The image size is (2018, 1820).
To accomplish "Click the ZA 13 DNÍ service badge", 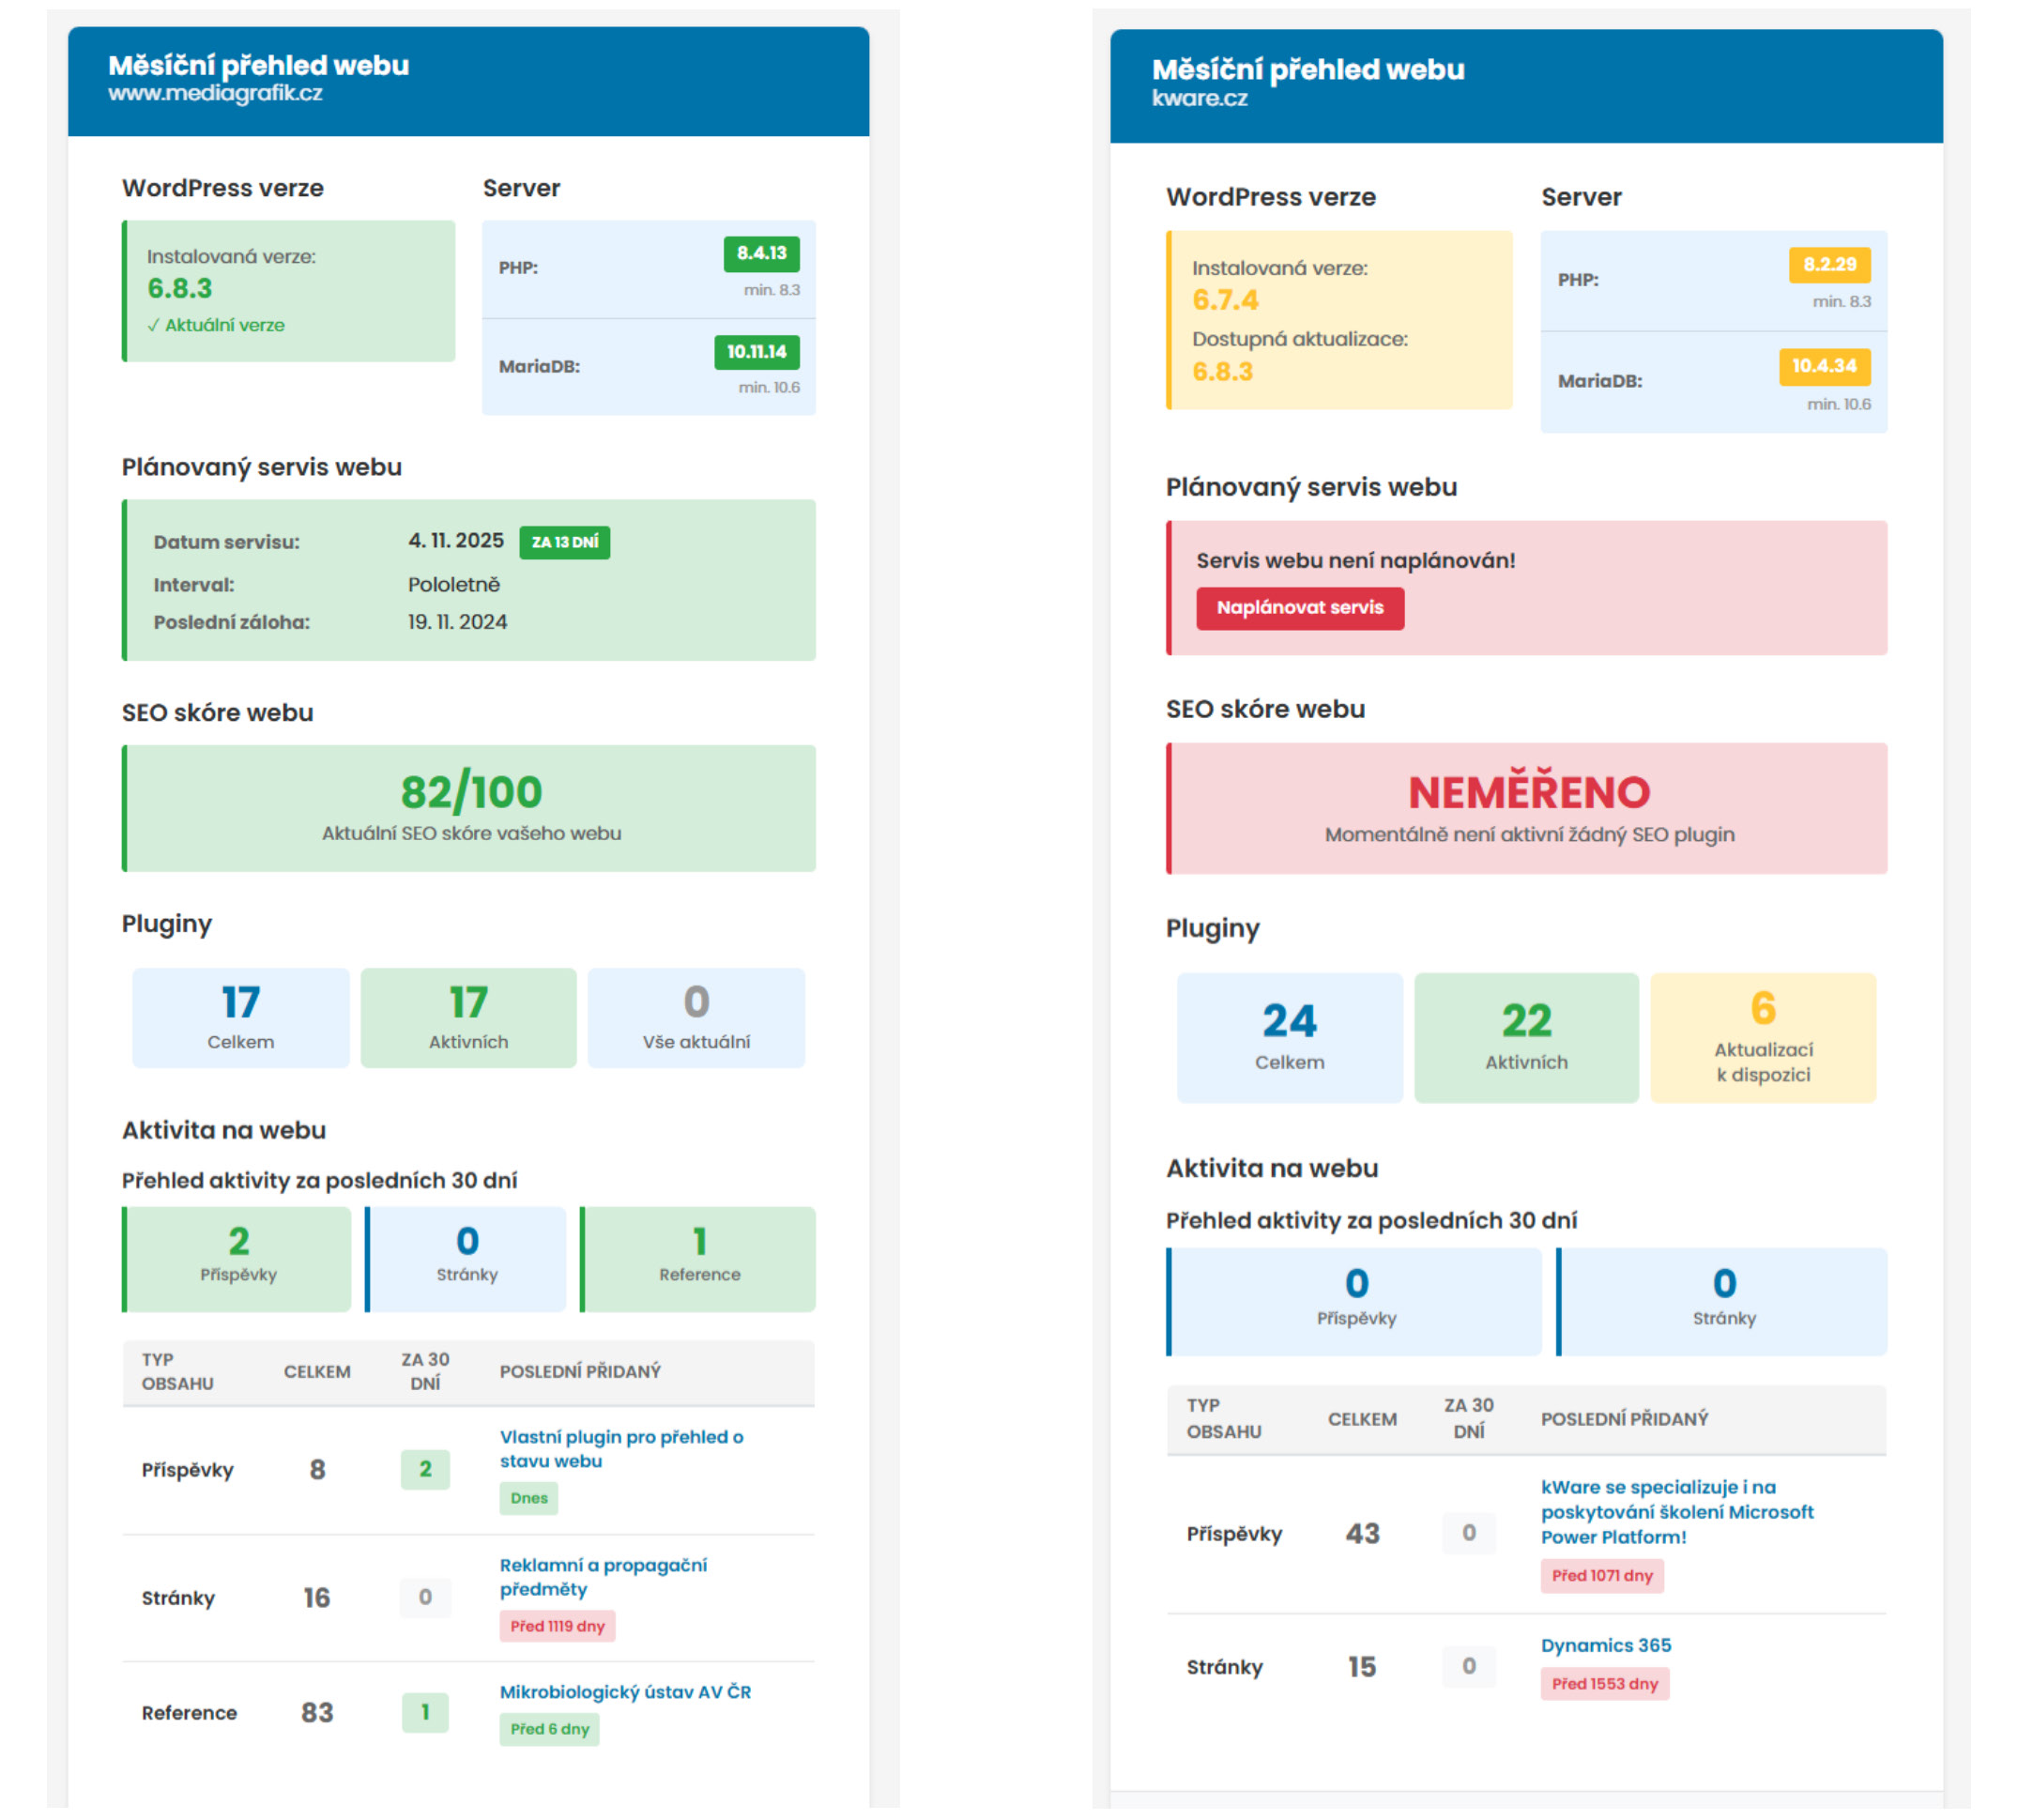I will pos(564,542).
